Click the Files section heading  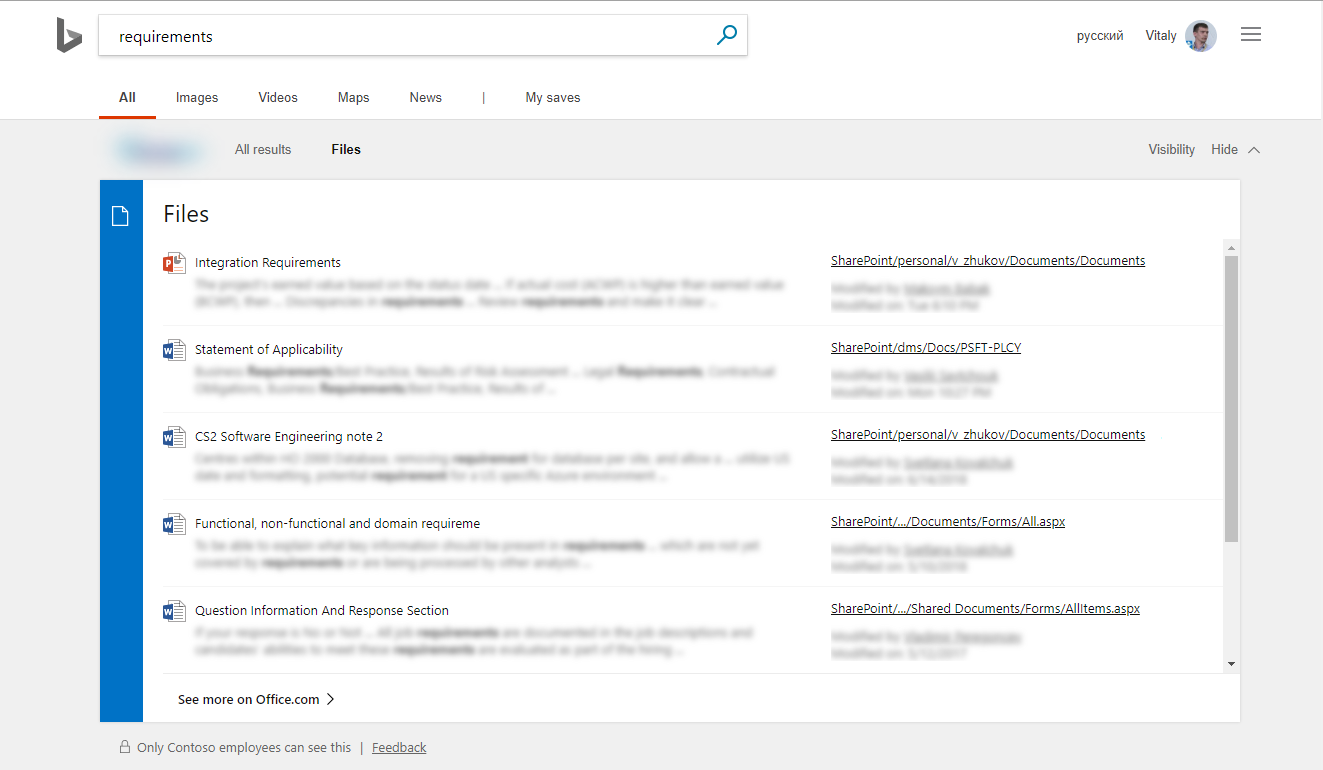186,214
